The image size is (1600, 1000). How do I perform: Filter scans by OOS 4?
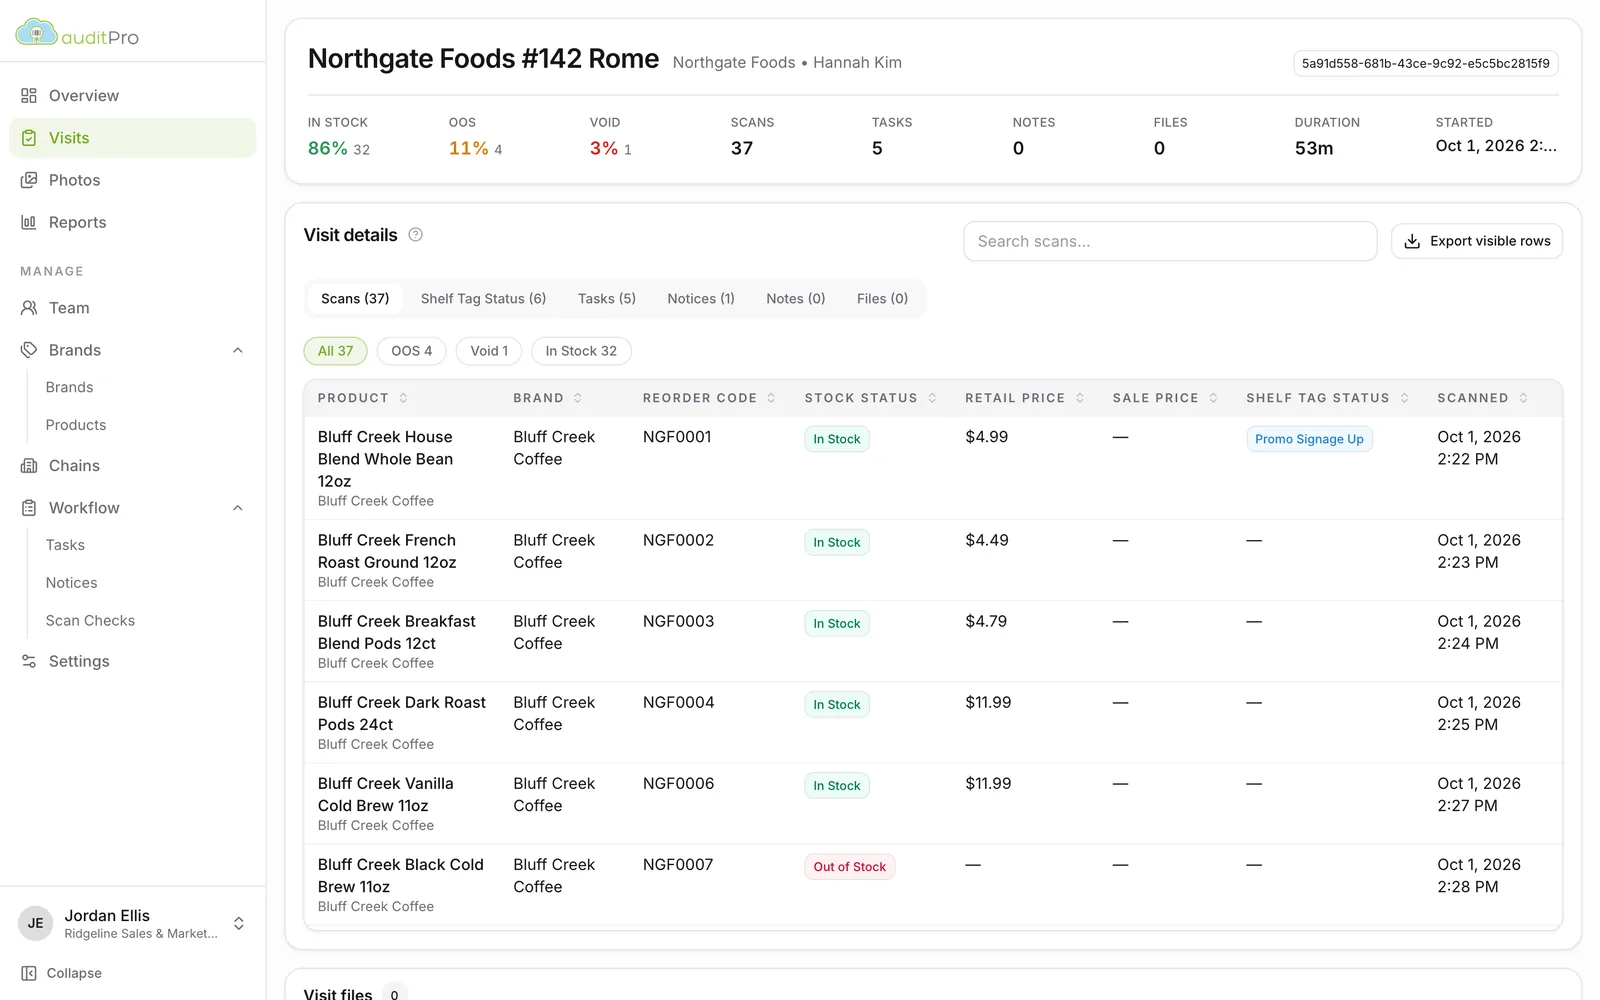[x=412, y=351]
